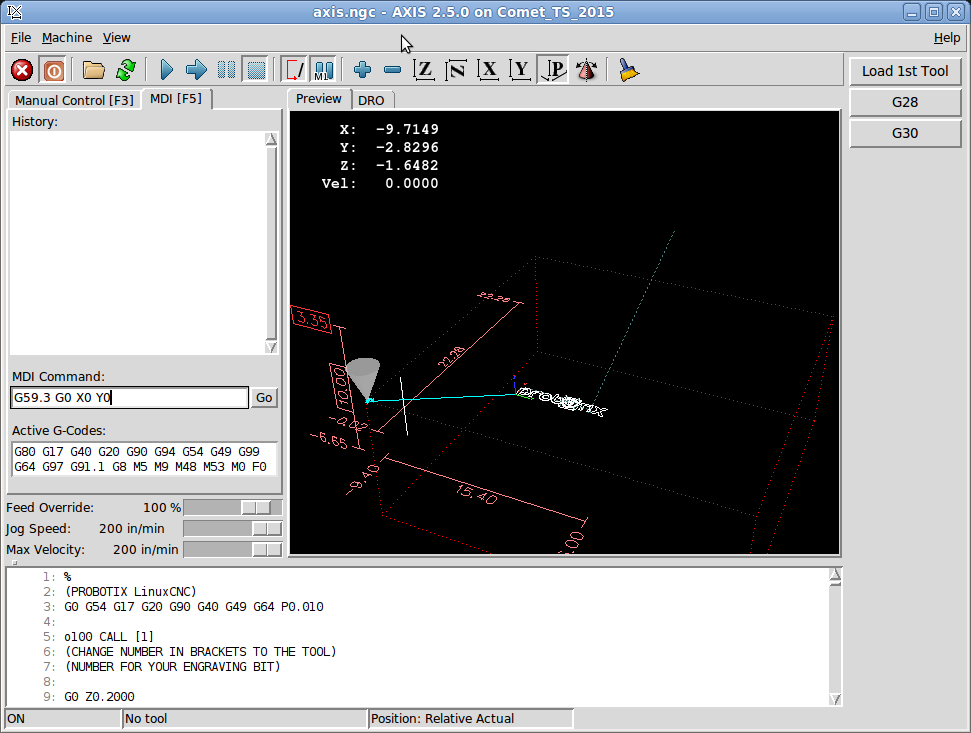The image size is (971, 733).
Task: Toggle the machine power button
Action: (53, 70)
